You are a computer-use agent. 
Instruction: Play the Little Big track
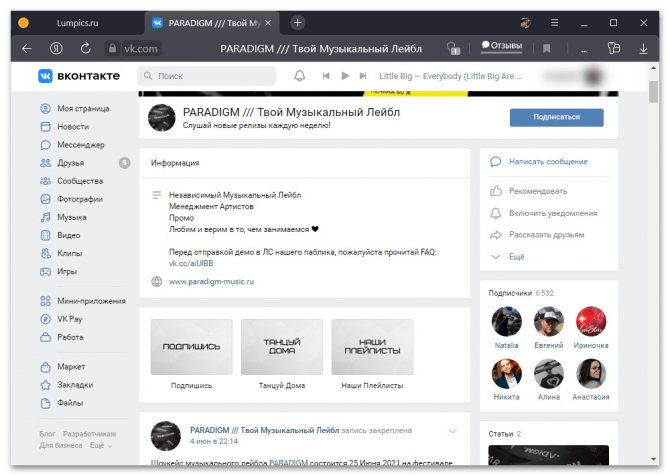tap(345, 76)
